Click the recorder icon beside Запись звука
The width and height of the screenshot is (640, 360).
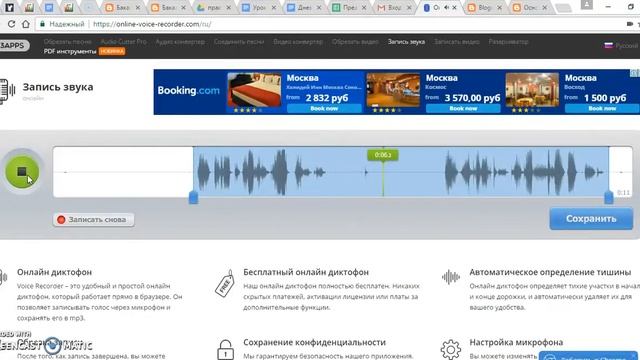(7, 91)
